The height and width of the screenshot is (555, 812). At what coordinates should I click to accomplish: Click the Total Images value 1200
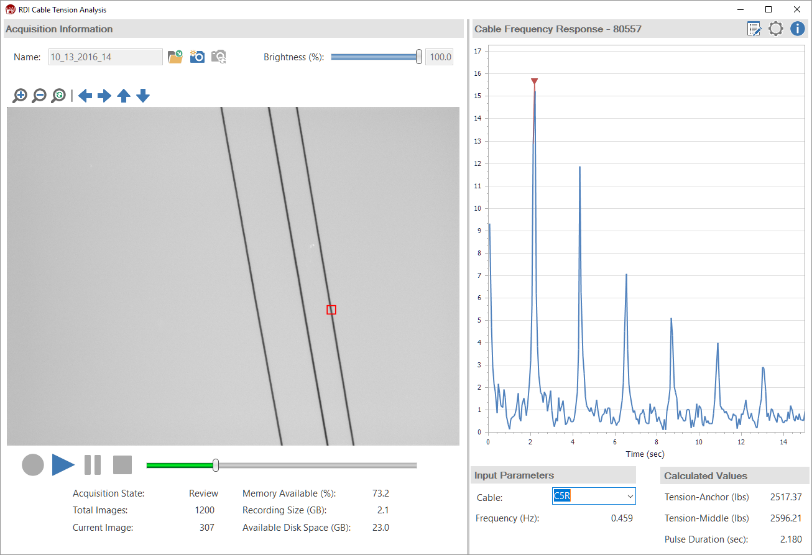pyautogui.click(x=205, y=510)
